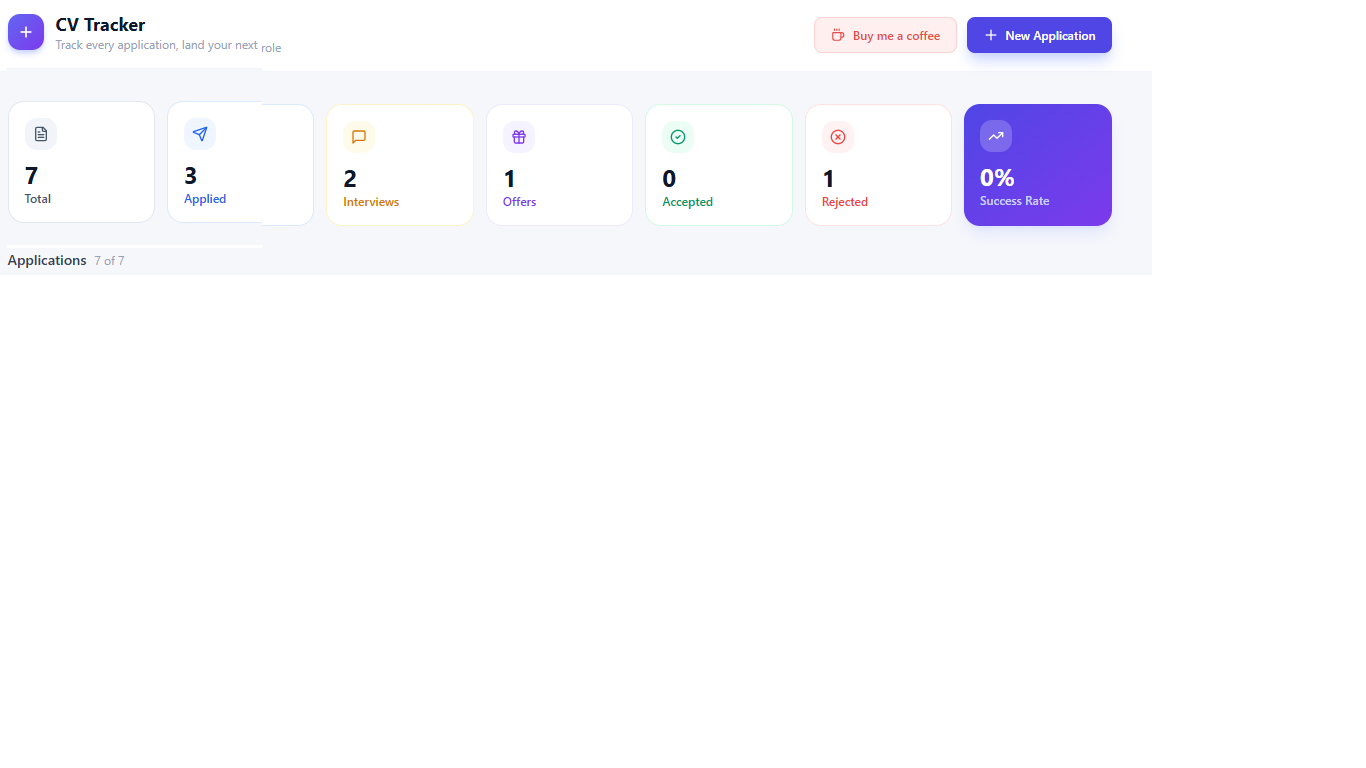Click the paper plane icon on Applied card
The height and width of the screenshot is (768, 1366).
(200, 134)
